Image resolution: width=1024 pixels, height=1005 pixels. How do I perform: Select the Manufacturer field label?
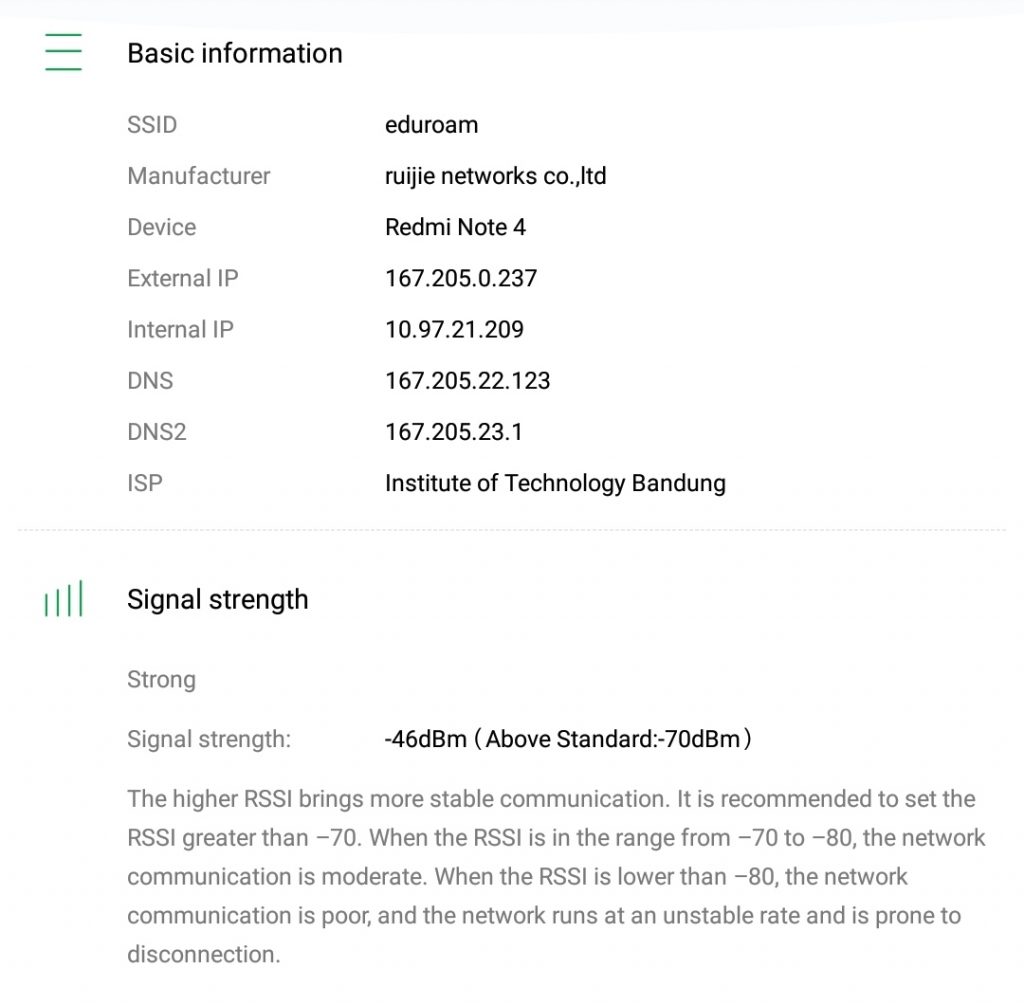(198, 176)
